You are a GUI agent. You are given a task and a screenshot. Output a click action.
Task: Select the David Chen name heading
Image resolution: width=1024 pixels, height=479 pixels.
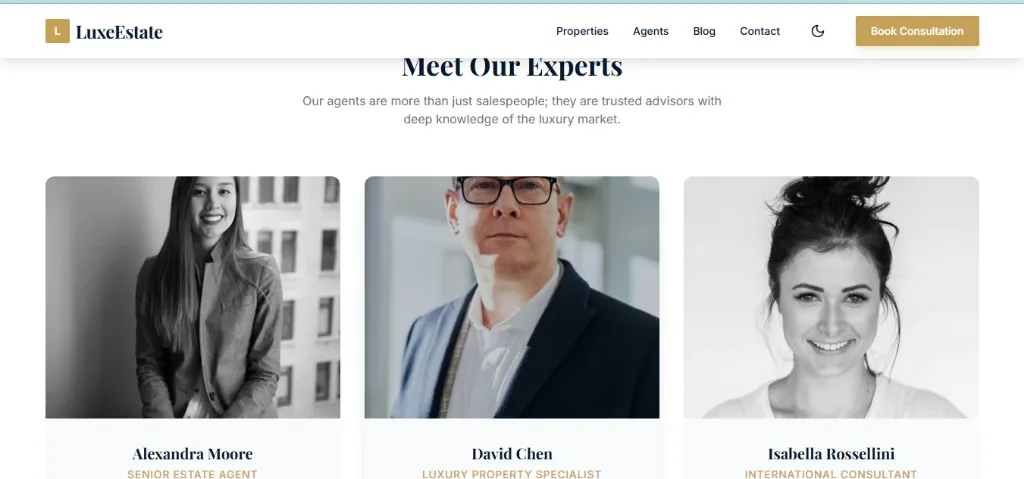point(512,454)
